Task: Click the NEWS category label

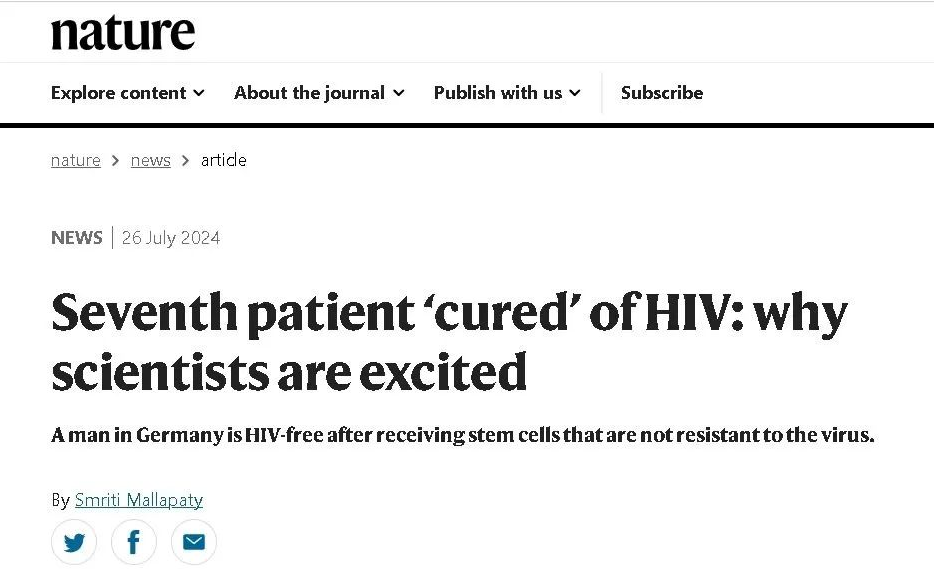Action: [77, 238]
